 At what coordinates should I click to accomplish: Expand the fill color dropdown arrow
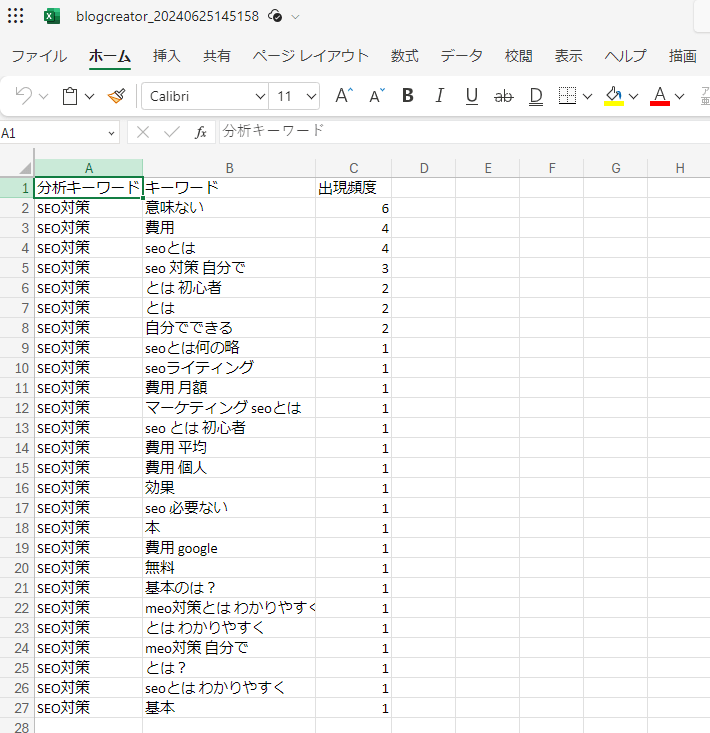point(633,97)
